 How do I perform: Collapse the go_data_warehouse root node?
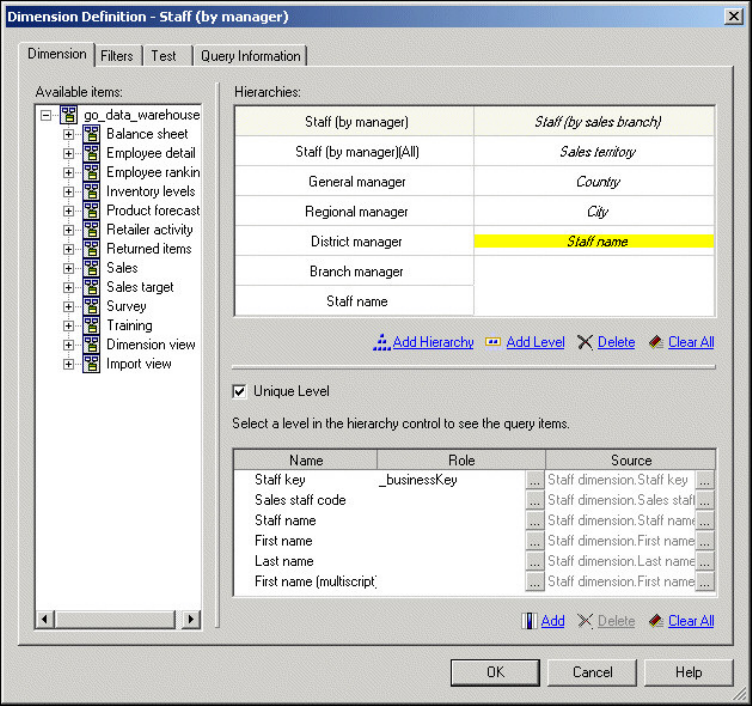tap(46, 115)
